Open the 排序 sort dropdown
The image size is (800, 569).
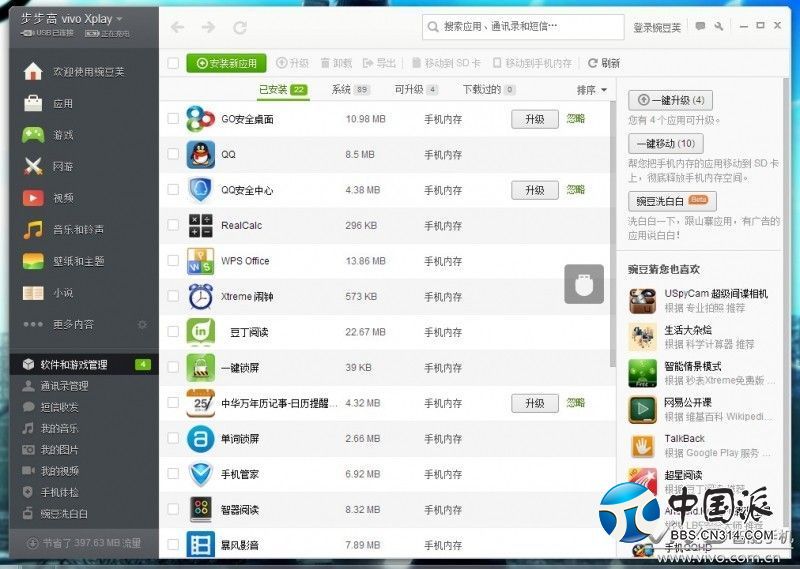(x=592, y=90)
